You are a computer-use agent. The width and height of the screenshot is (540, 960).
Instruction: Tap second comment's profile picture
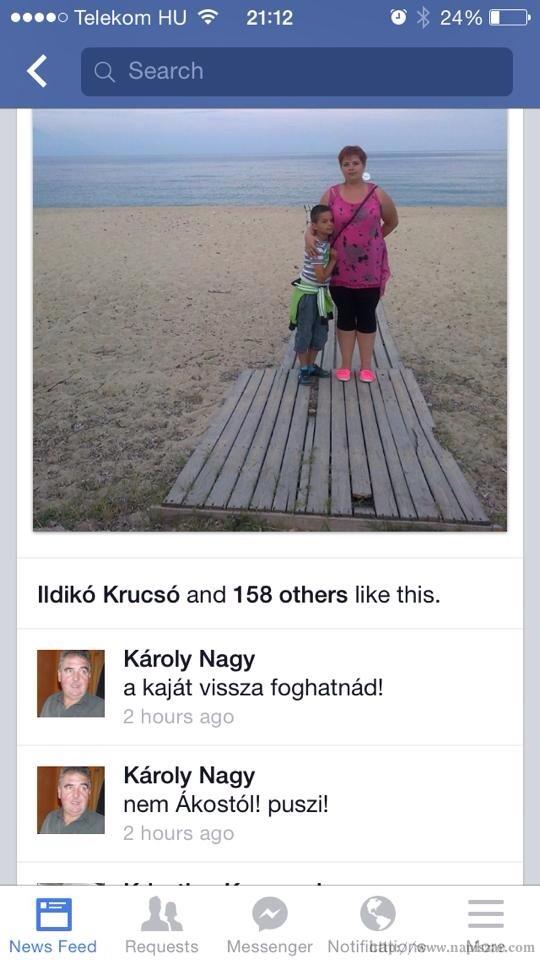(71, 800)
